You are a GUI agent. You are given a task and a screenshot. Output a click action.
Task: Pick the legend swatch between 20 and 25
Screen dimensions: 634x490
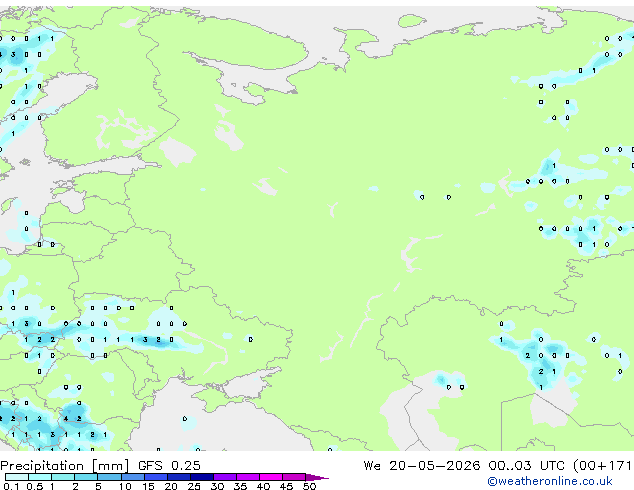(179, 477)
